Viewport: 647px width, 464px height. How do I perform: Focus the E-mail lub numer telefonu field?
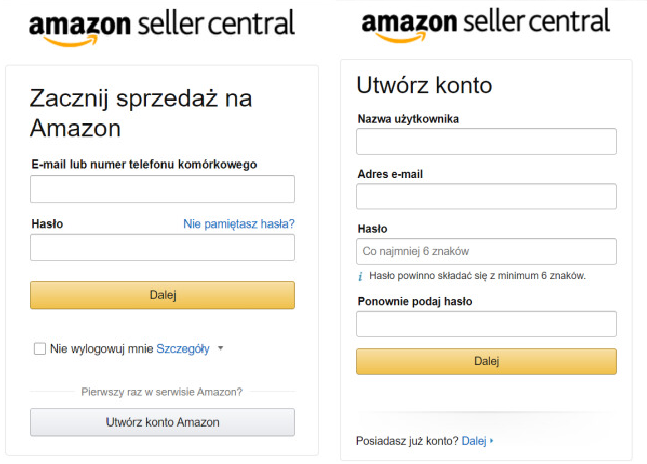(x=162, y=189)
